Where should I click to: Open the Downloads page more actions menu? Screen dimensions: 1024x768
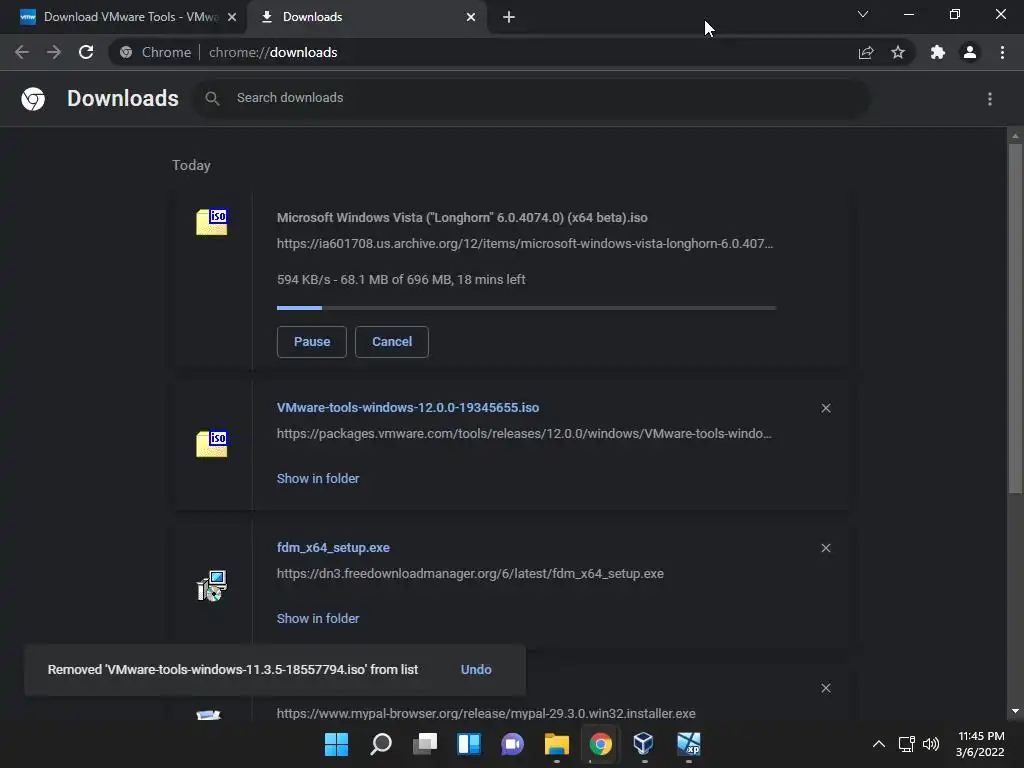click(x=990, y=99)
